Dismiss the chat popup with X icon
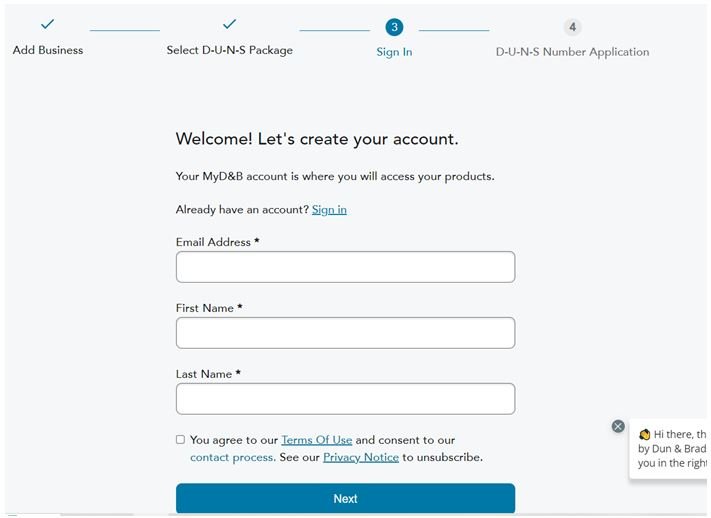 click(618, 426)
